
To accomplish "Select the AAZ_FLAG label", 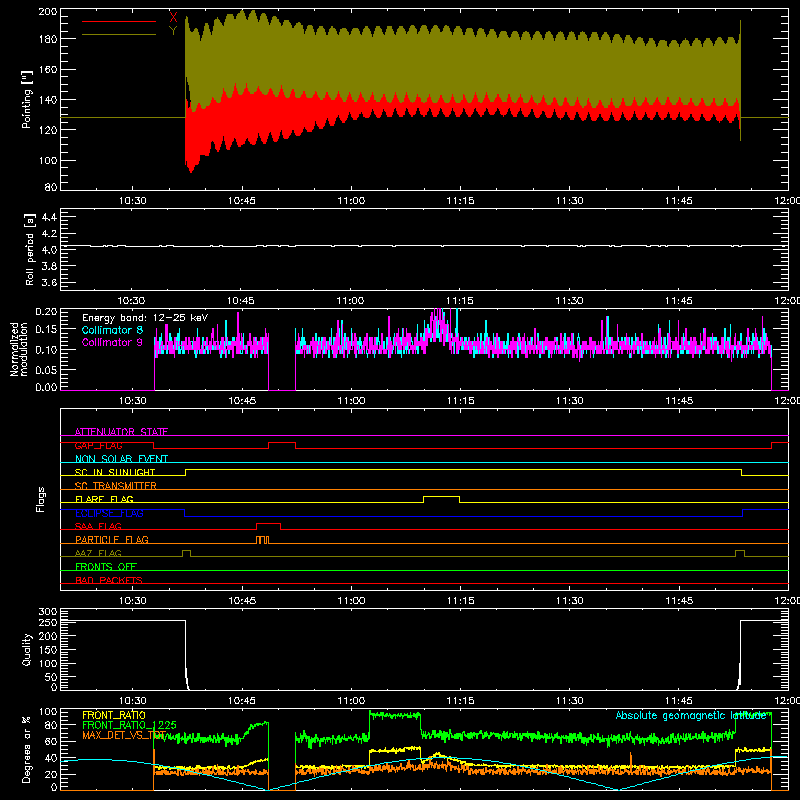I will (98, 553).
